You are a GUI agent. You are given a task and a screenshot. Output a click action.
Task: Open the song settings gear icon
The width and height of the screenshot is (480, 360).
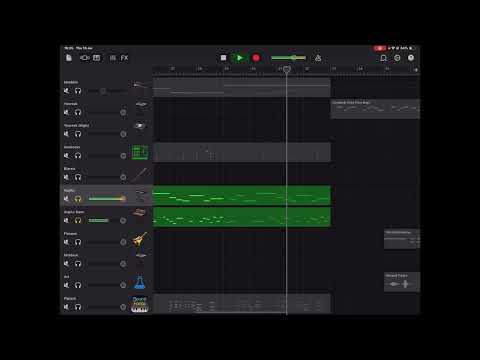click(x=397, y=58)
